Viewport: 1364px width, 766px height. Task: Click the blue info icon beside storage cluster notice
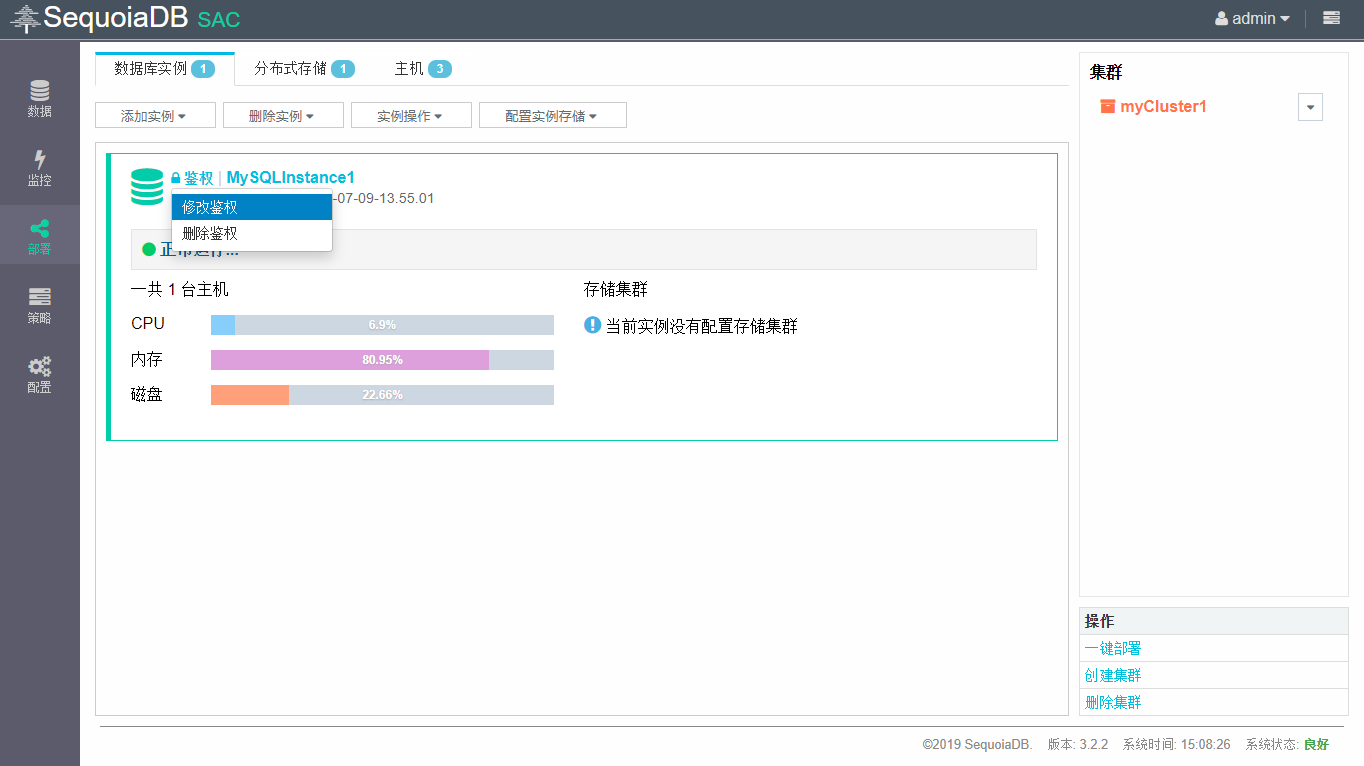(592, 325)
